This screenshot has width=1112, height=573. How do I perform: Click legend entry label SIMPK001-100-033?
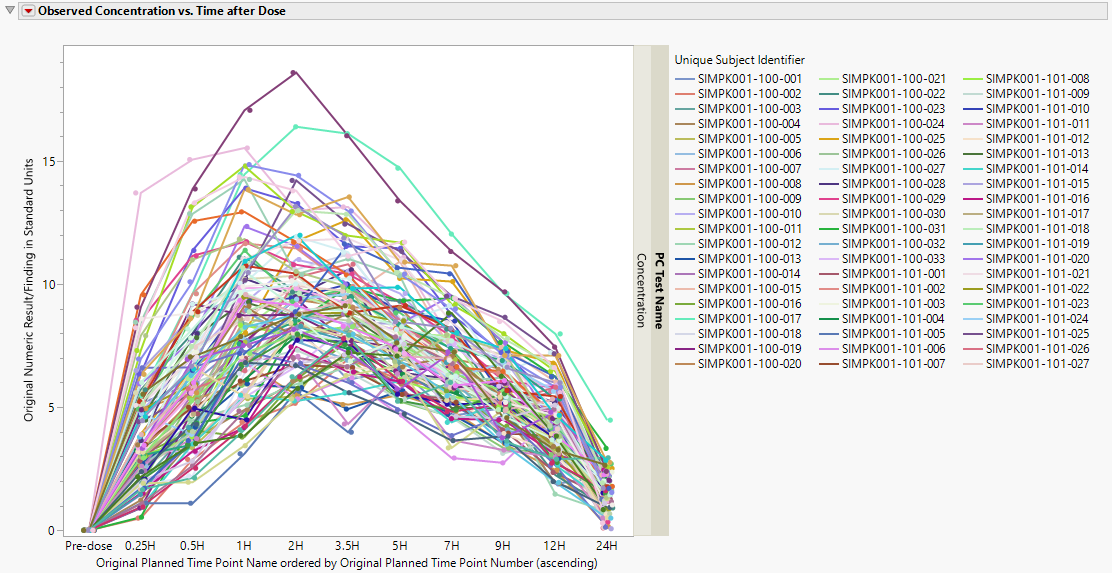click(x=893, y=259)
